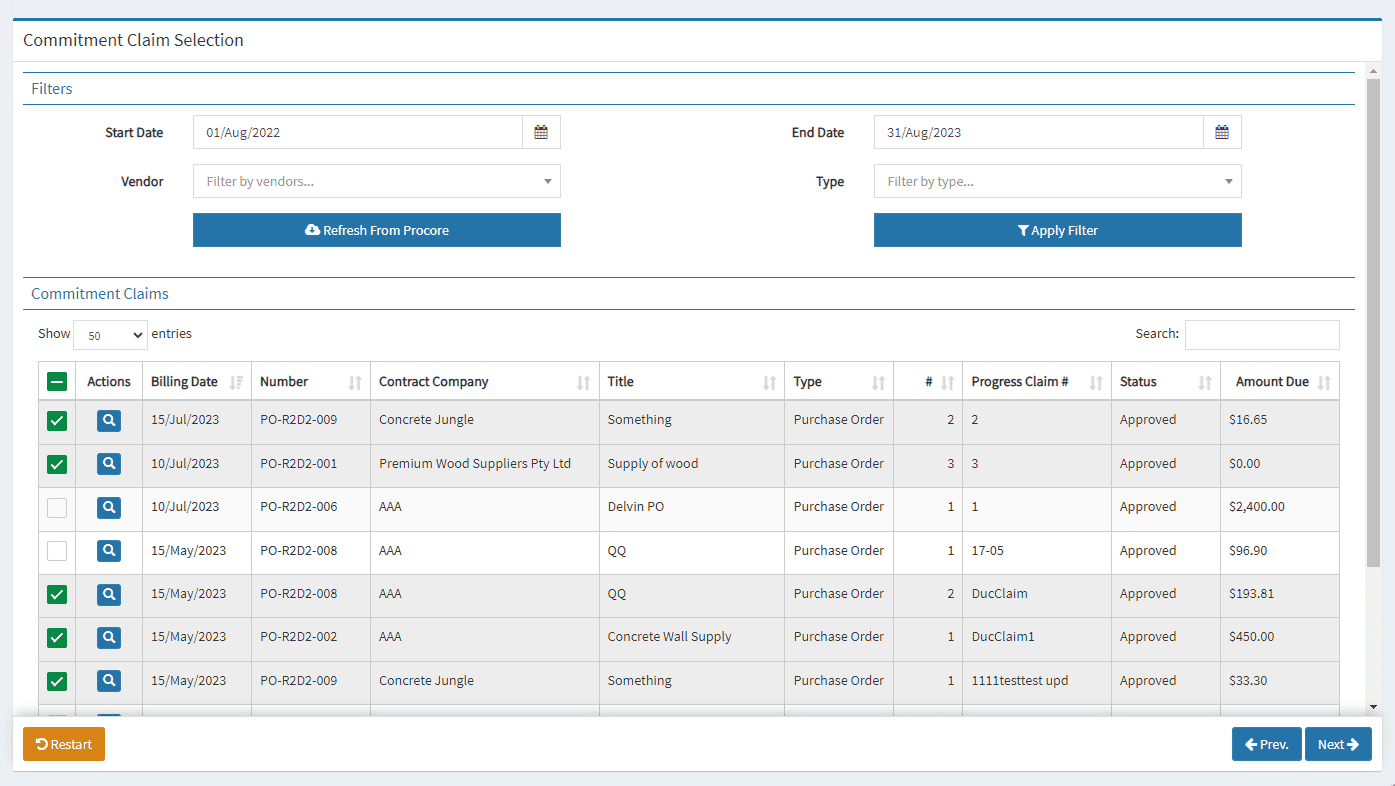Image resolution: width=1395 pixels, height=786 pixels.
Task: Go to Next step
Action: point(1337,744)
